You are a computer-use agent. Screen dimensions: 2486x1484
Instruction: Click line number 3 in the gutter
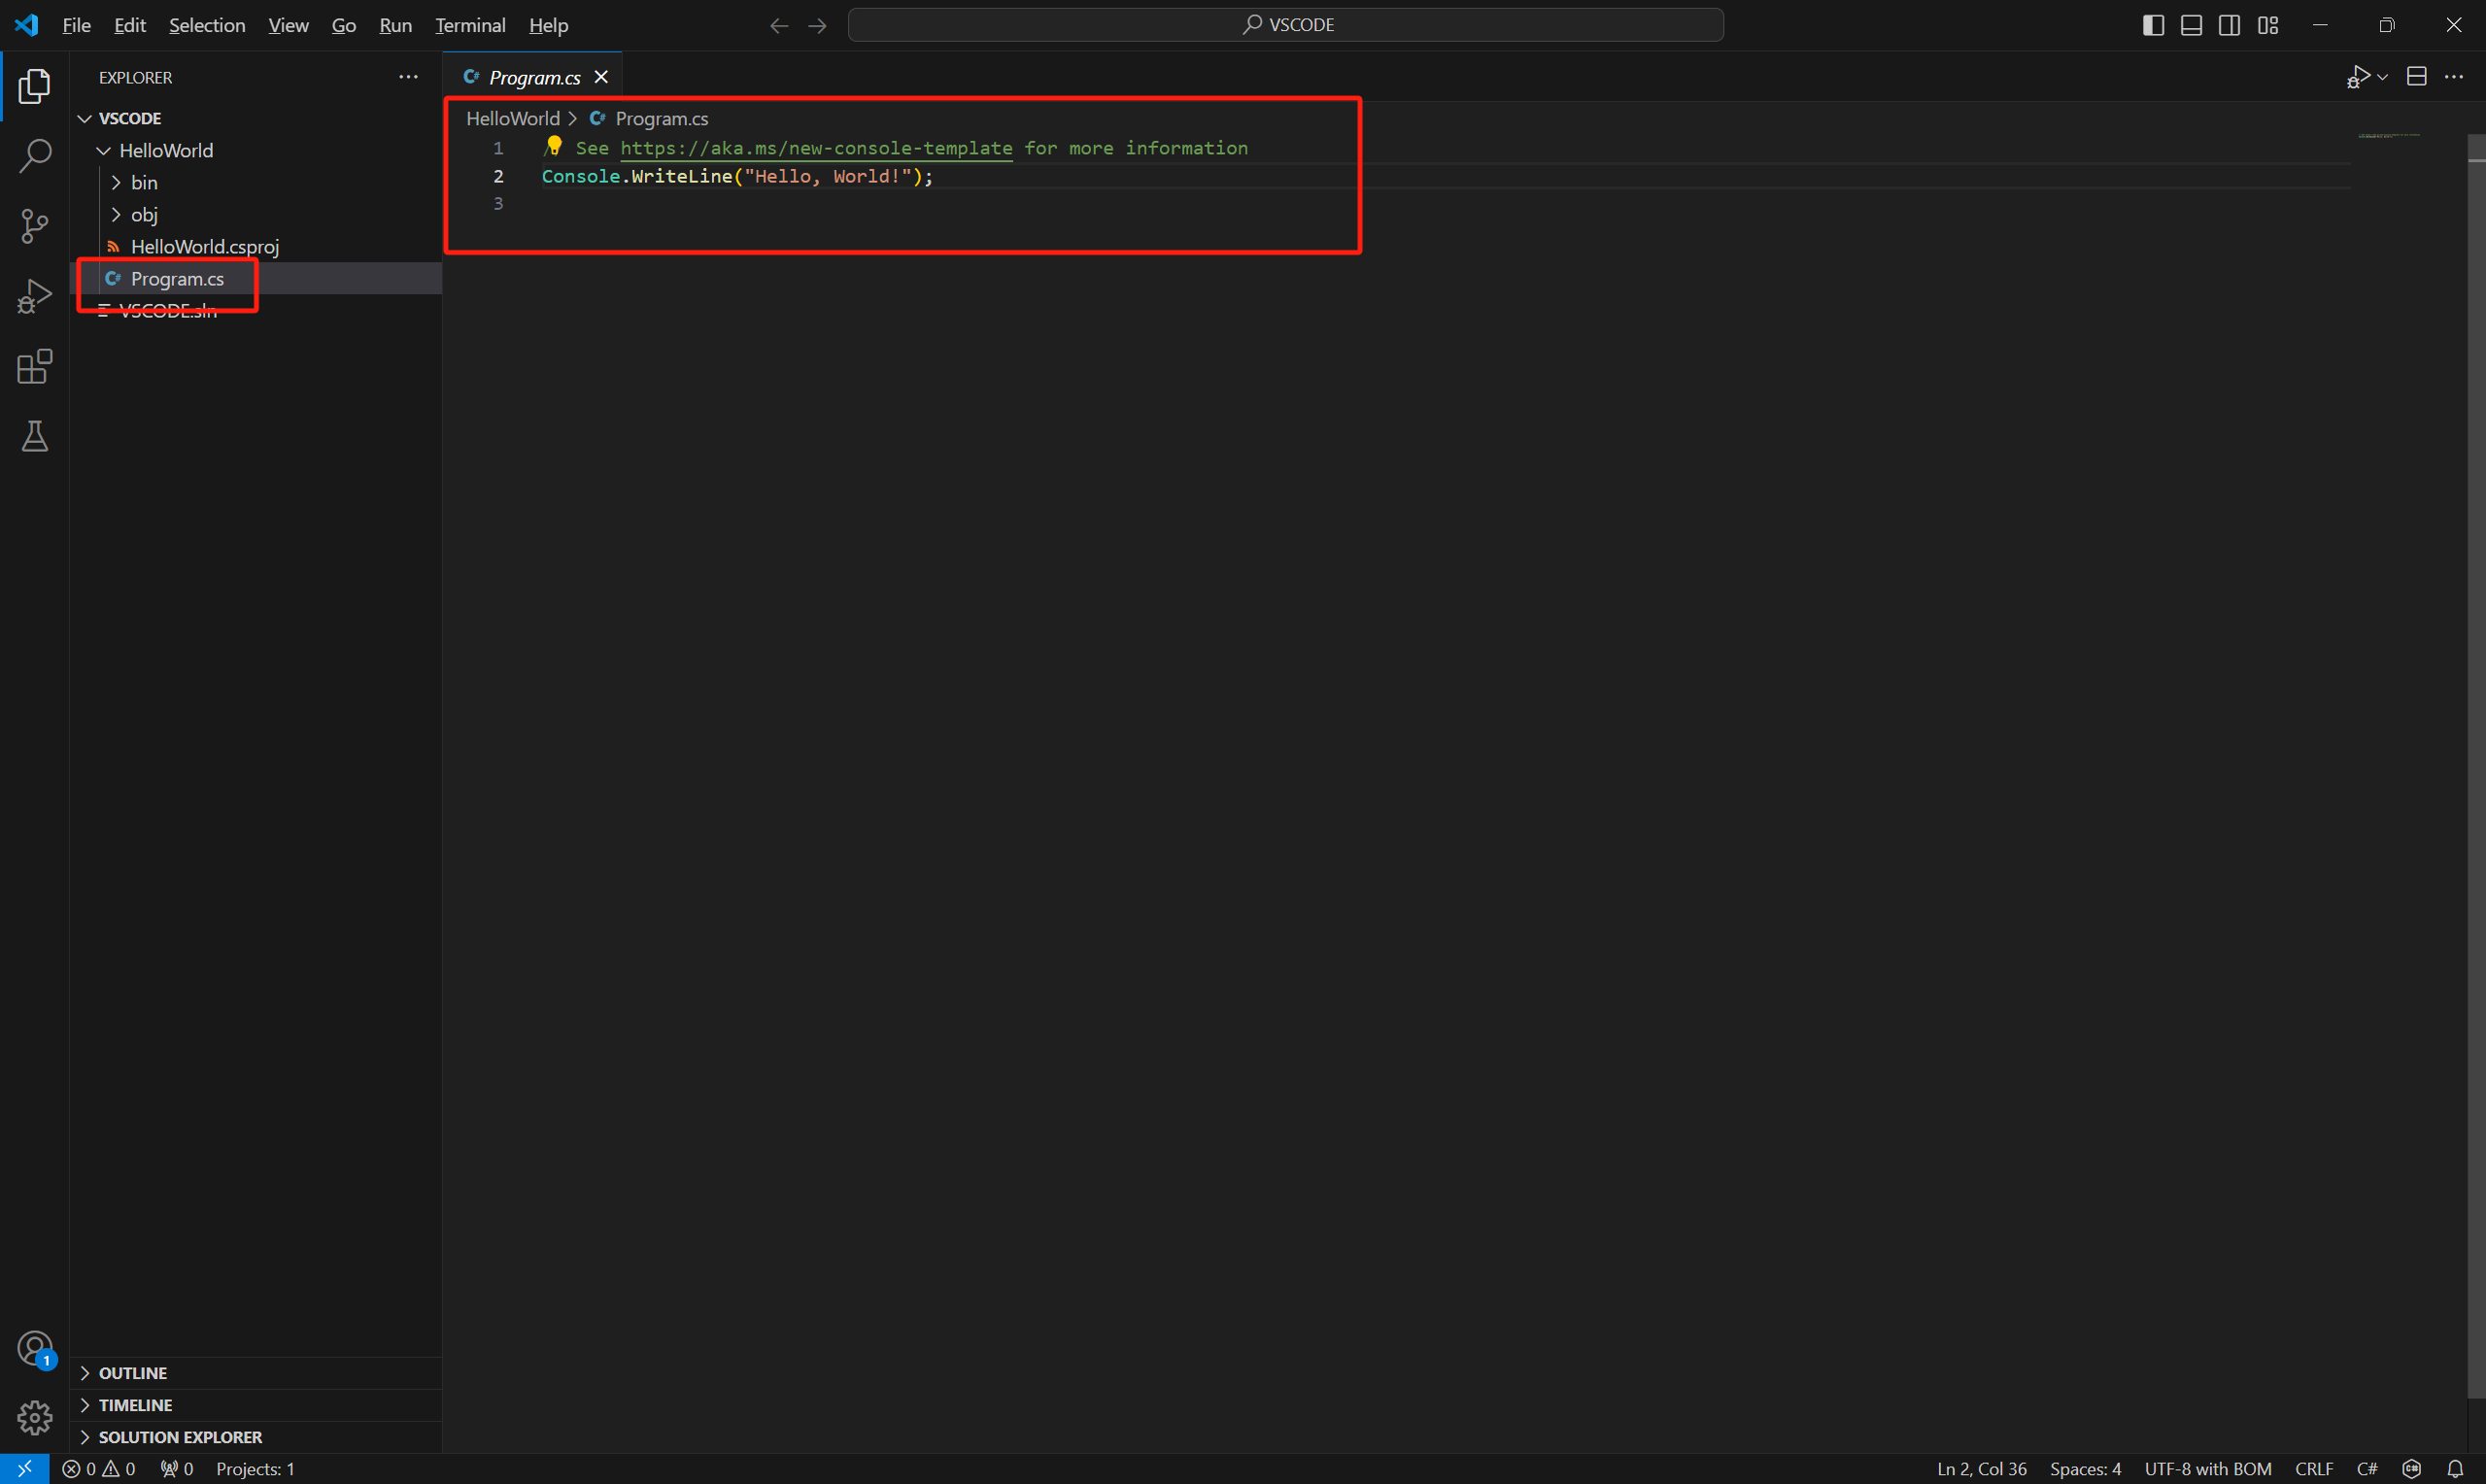498,204
